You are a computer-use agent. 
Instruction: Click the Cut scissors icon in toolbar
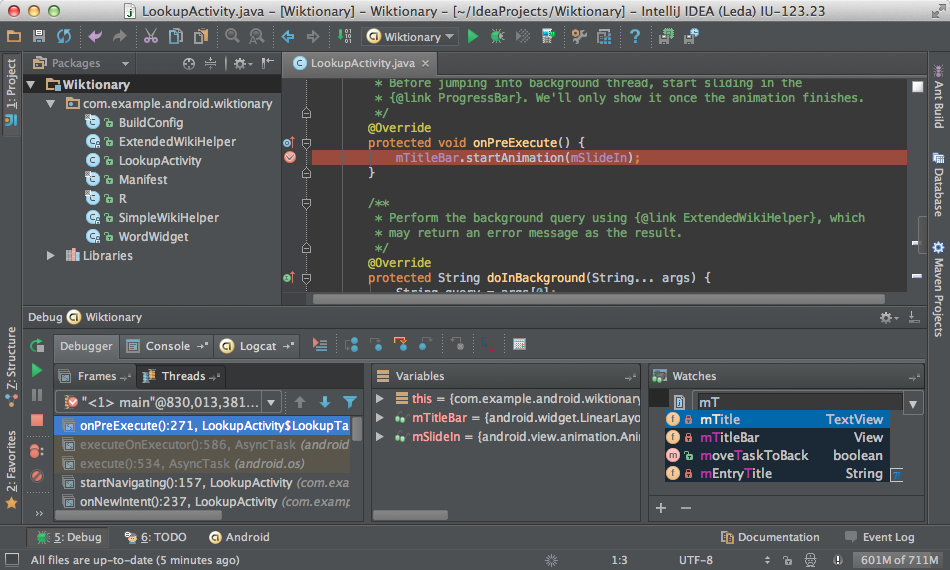[x=150, y=37]
